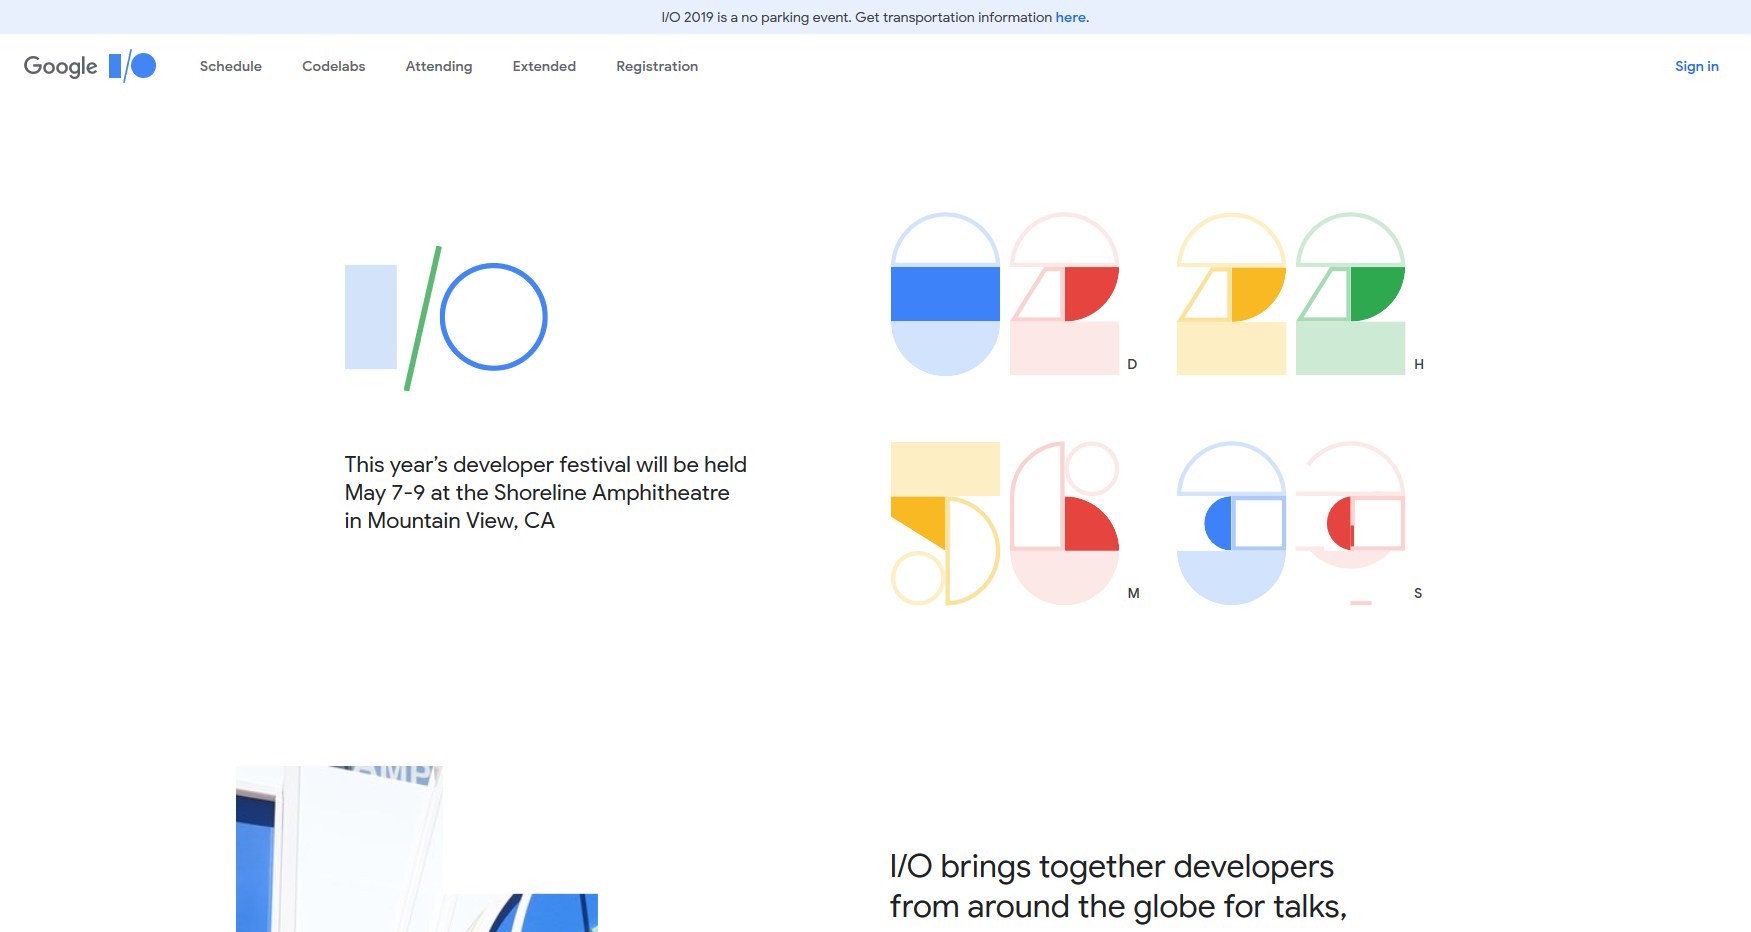
Task: Go to Codelabs section
Action: (x=334, y=66)
